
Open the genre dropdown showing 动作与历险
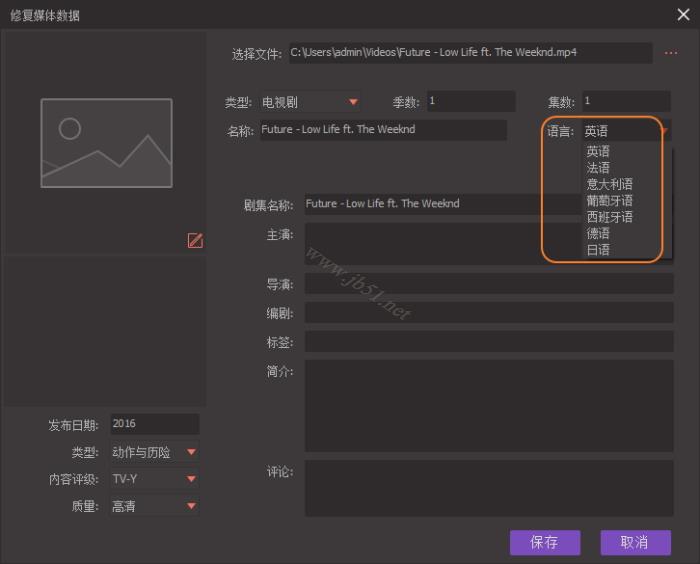(154, 452)
